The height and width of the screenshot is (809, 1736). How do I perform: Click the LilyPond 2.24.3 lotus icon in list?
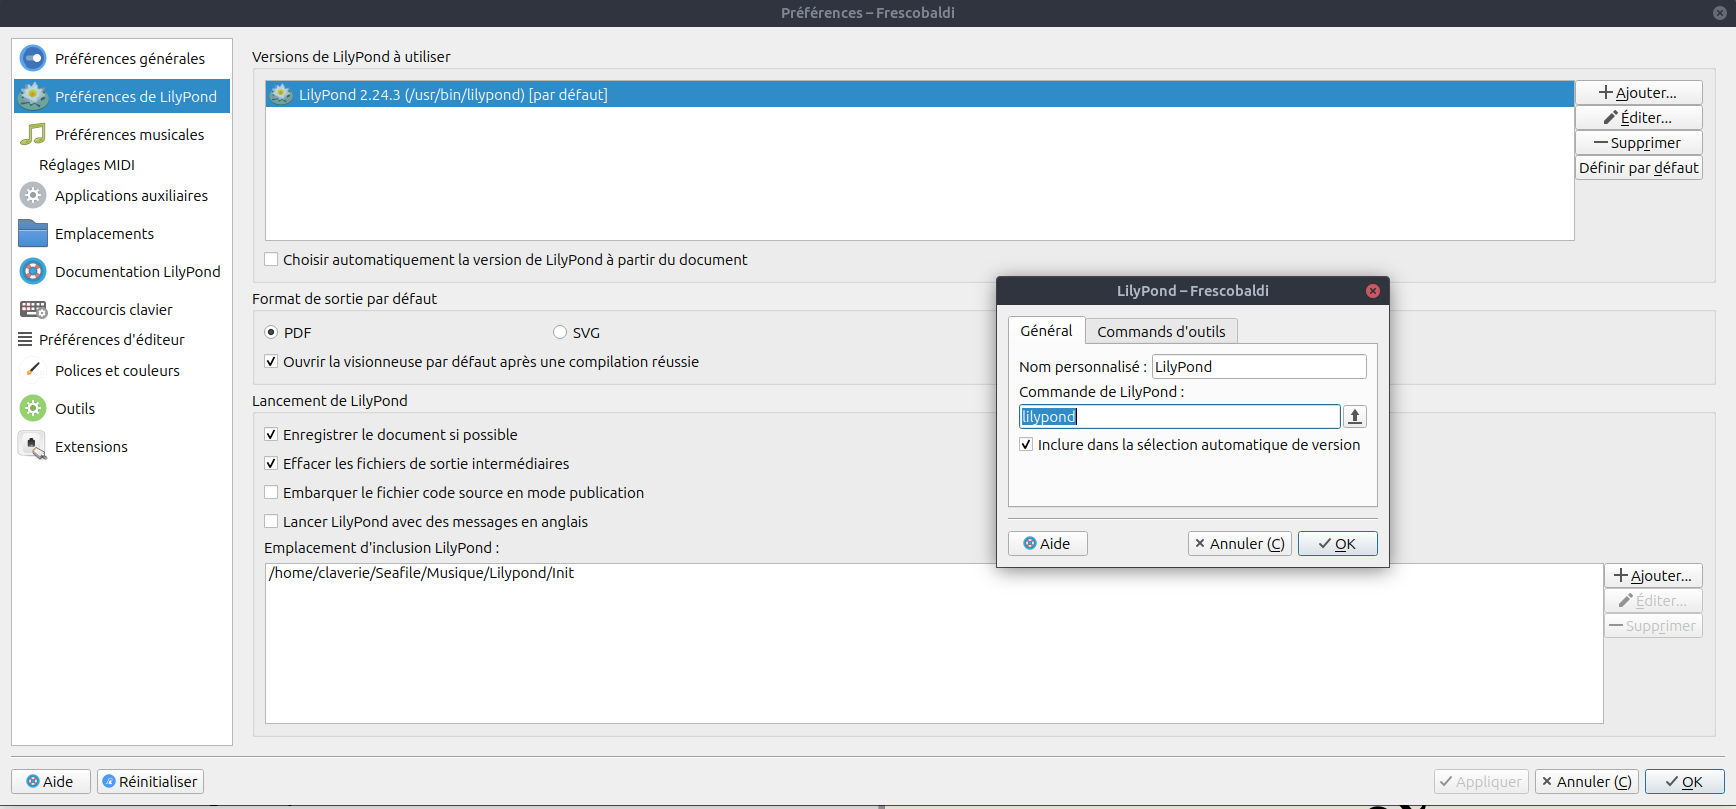coord(281,94)
